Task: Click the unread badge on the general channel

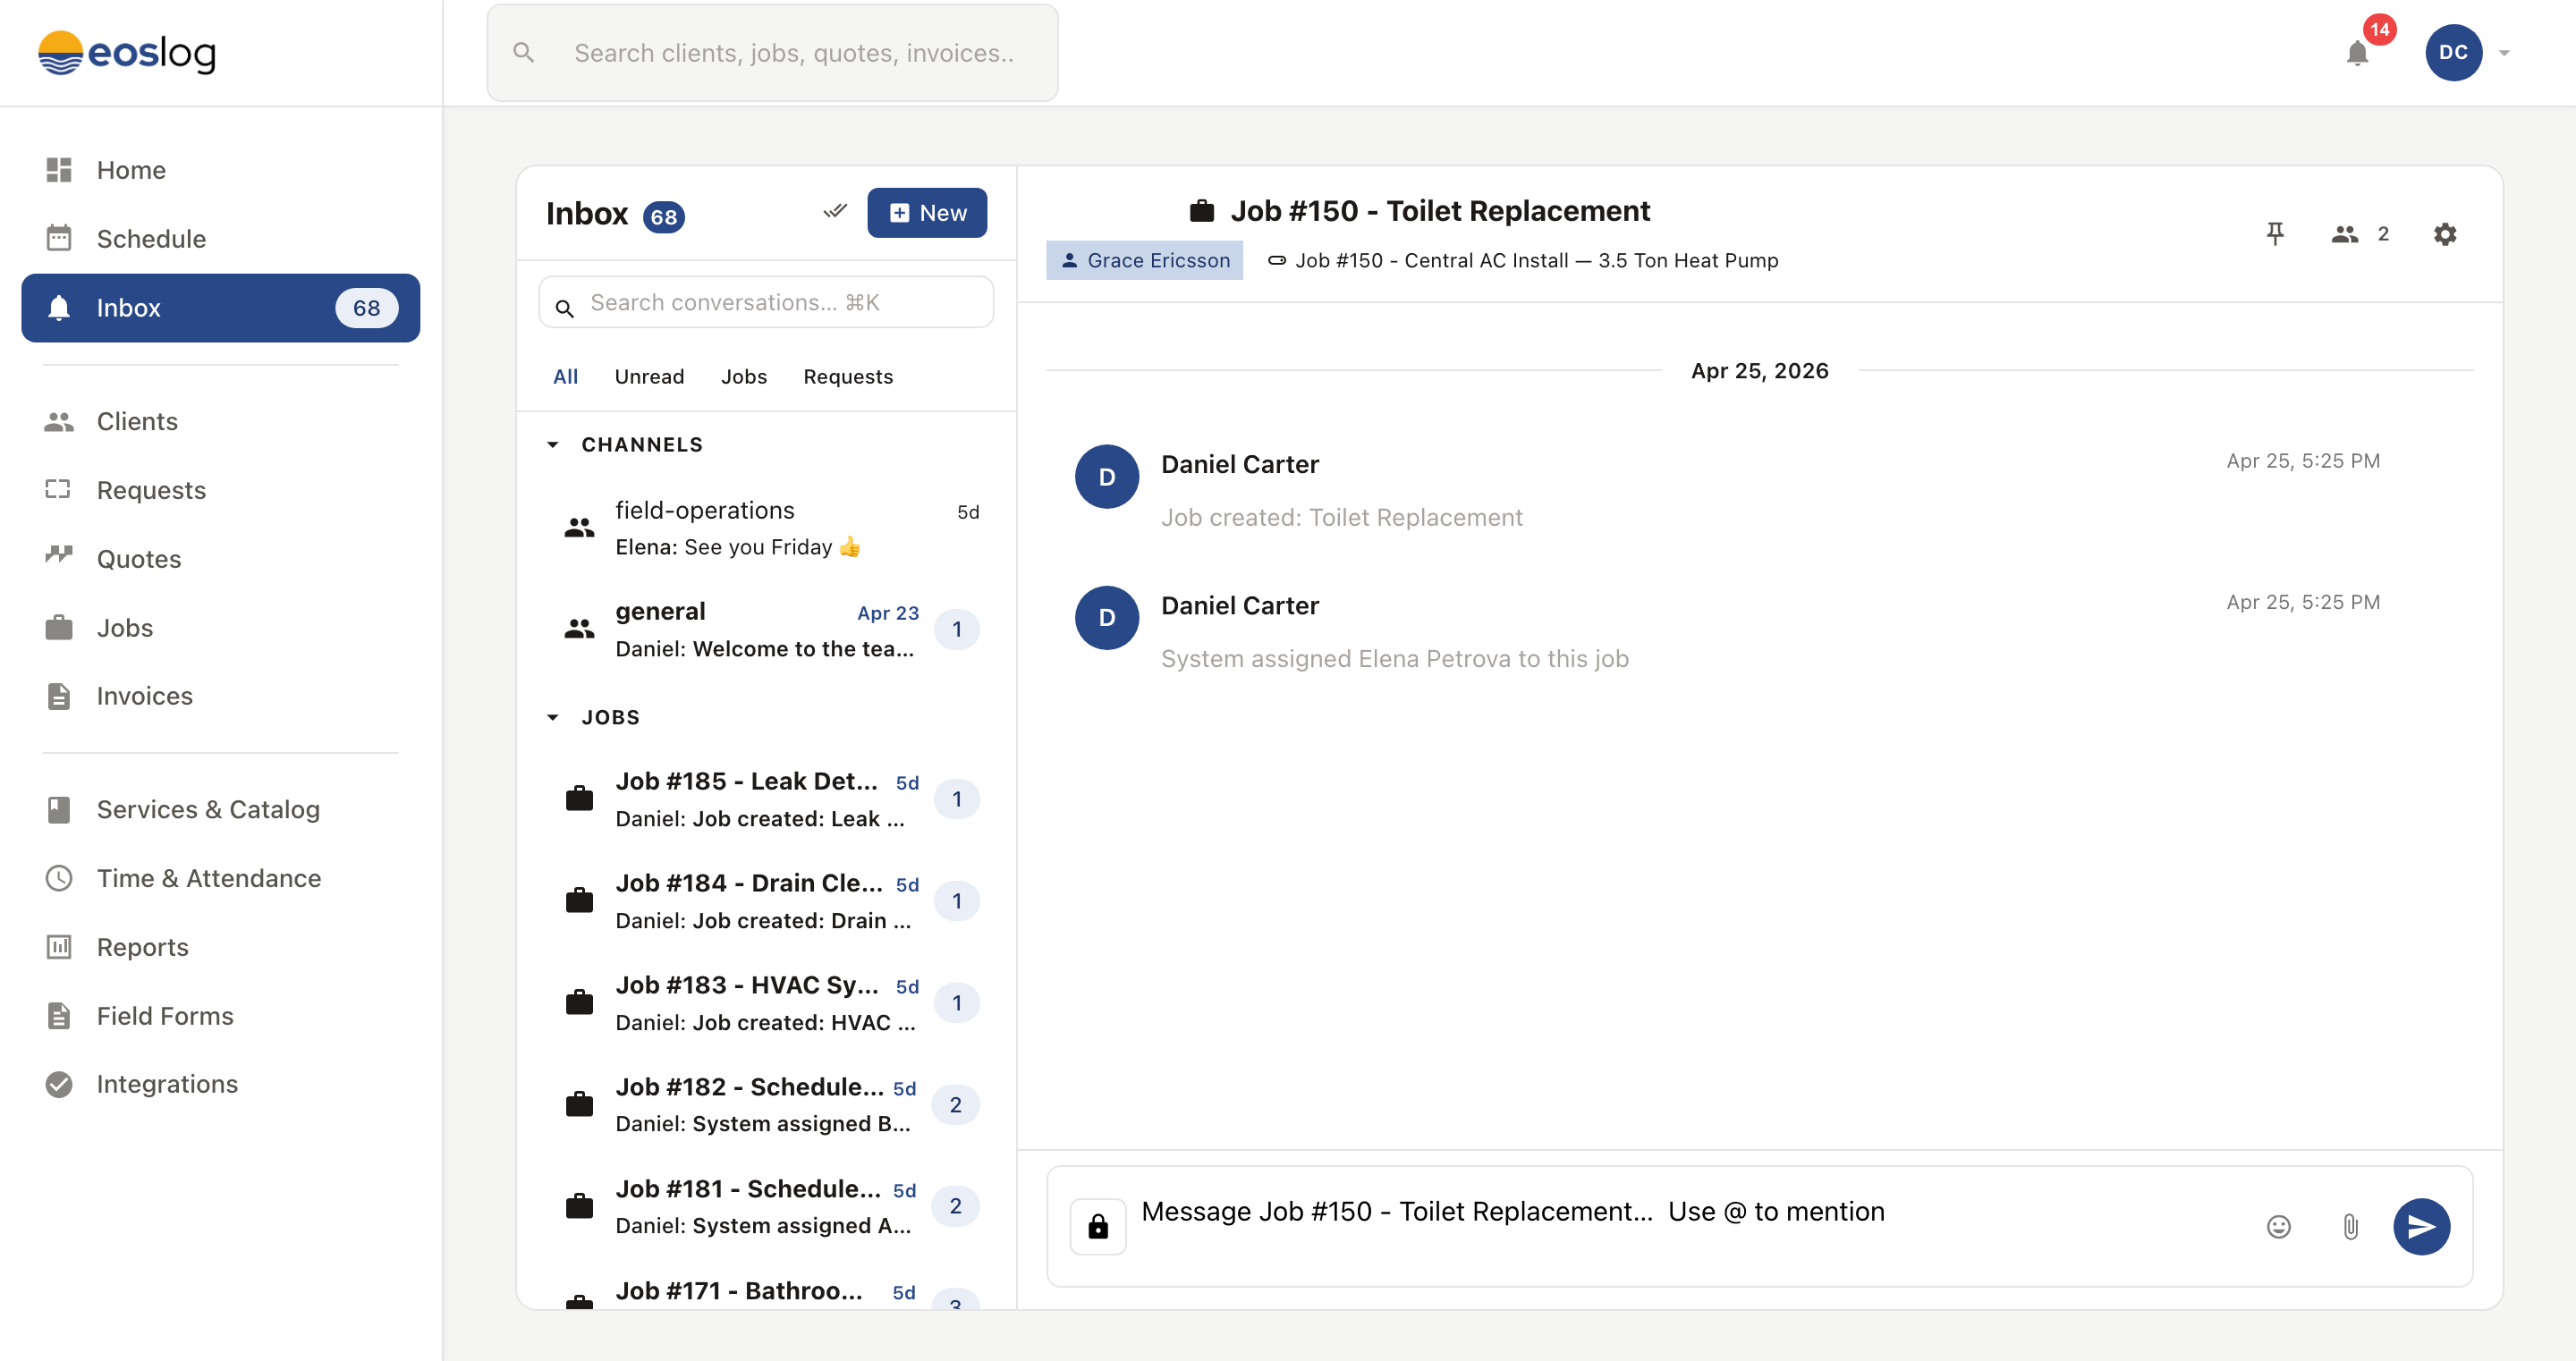Action: 956,630
